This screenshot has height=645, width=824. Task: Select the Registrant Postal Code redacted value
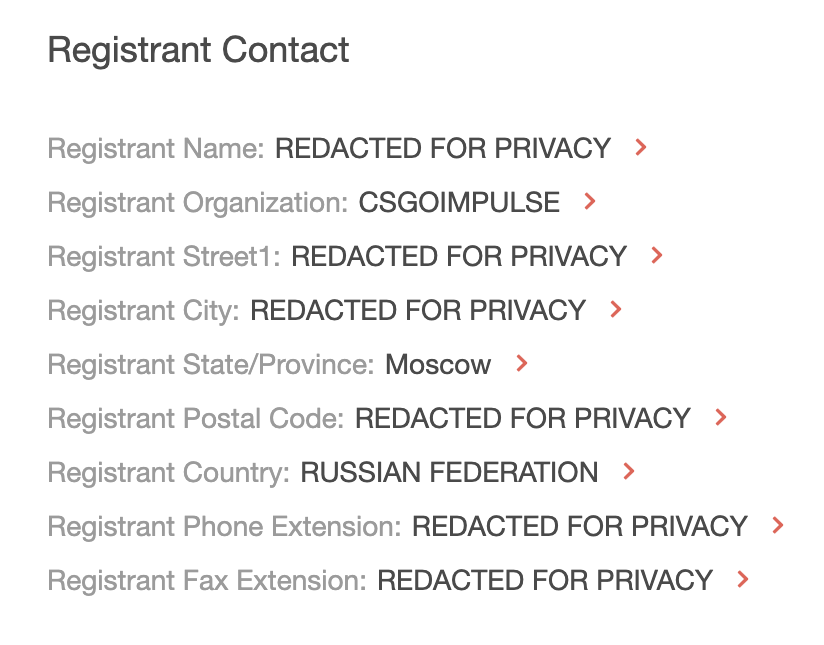click(x=523, y=419)
